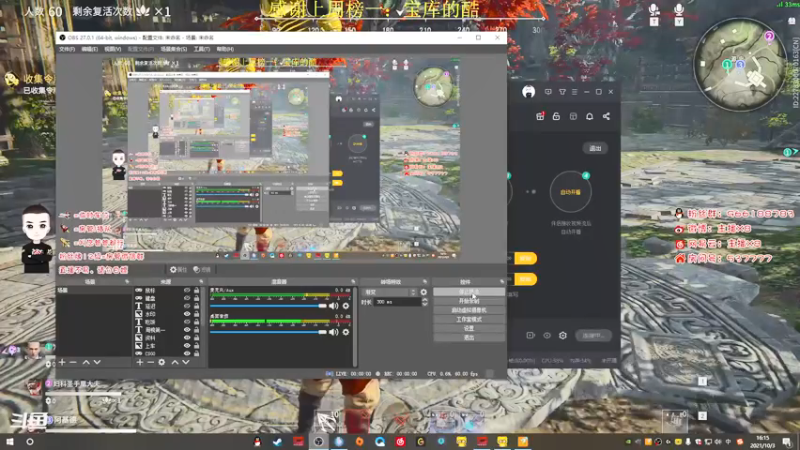Pop out the Audio Mixer dock header icon
The width and height of the screenshot is (800, 450).
coord(353,282)
